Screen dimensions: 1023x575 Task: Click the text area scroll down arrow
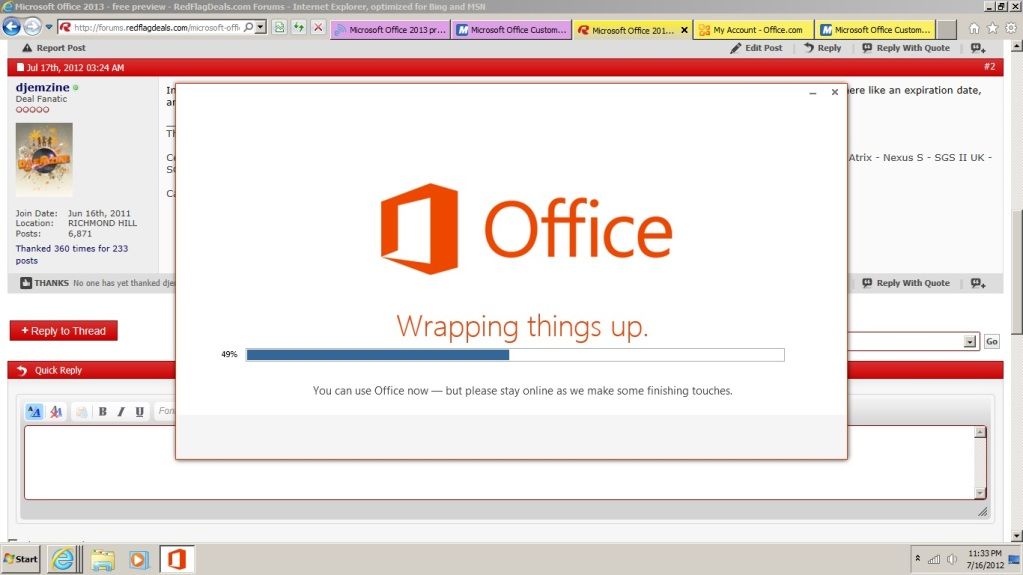(x=979, y=493)
